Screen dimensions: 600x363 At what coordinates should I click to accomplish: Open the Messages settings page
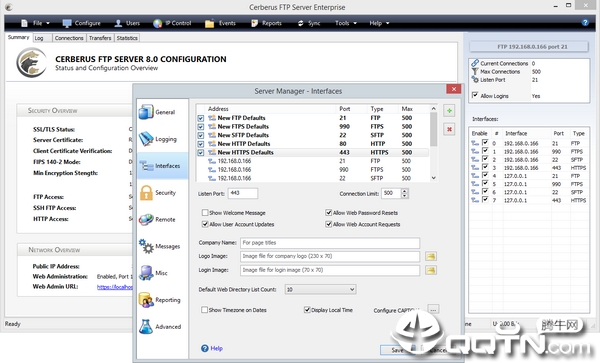(162, 246)
